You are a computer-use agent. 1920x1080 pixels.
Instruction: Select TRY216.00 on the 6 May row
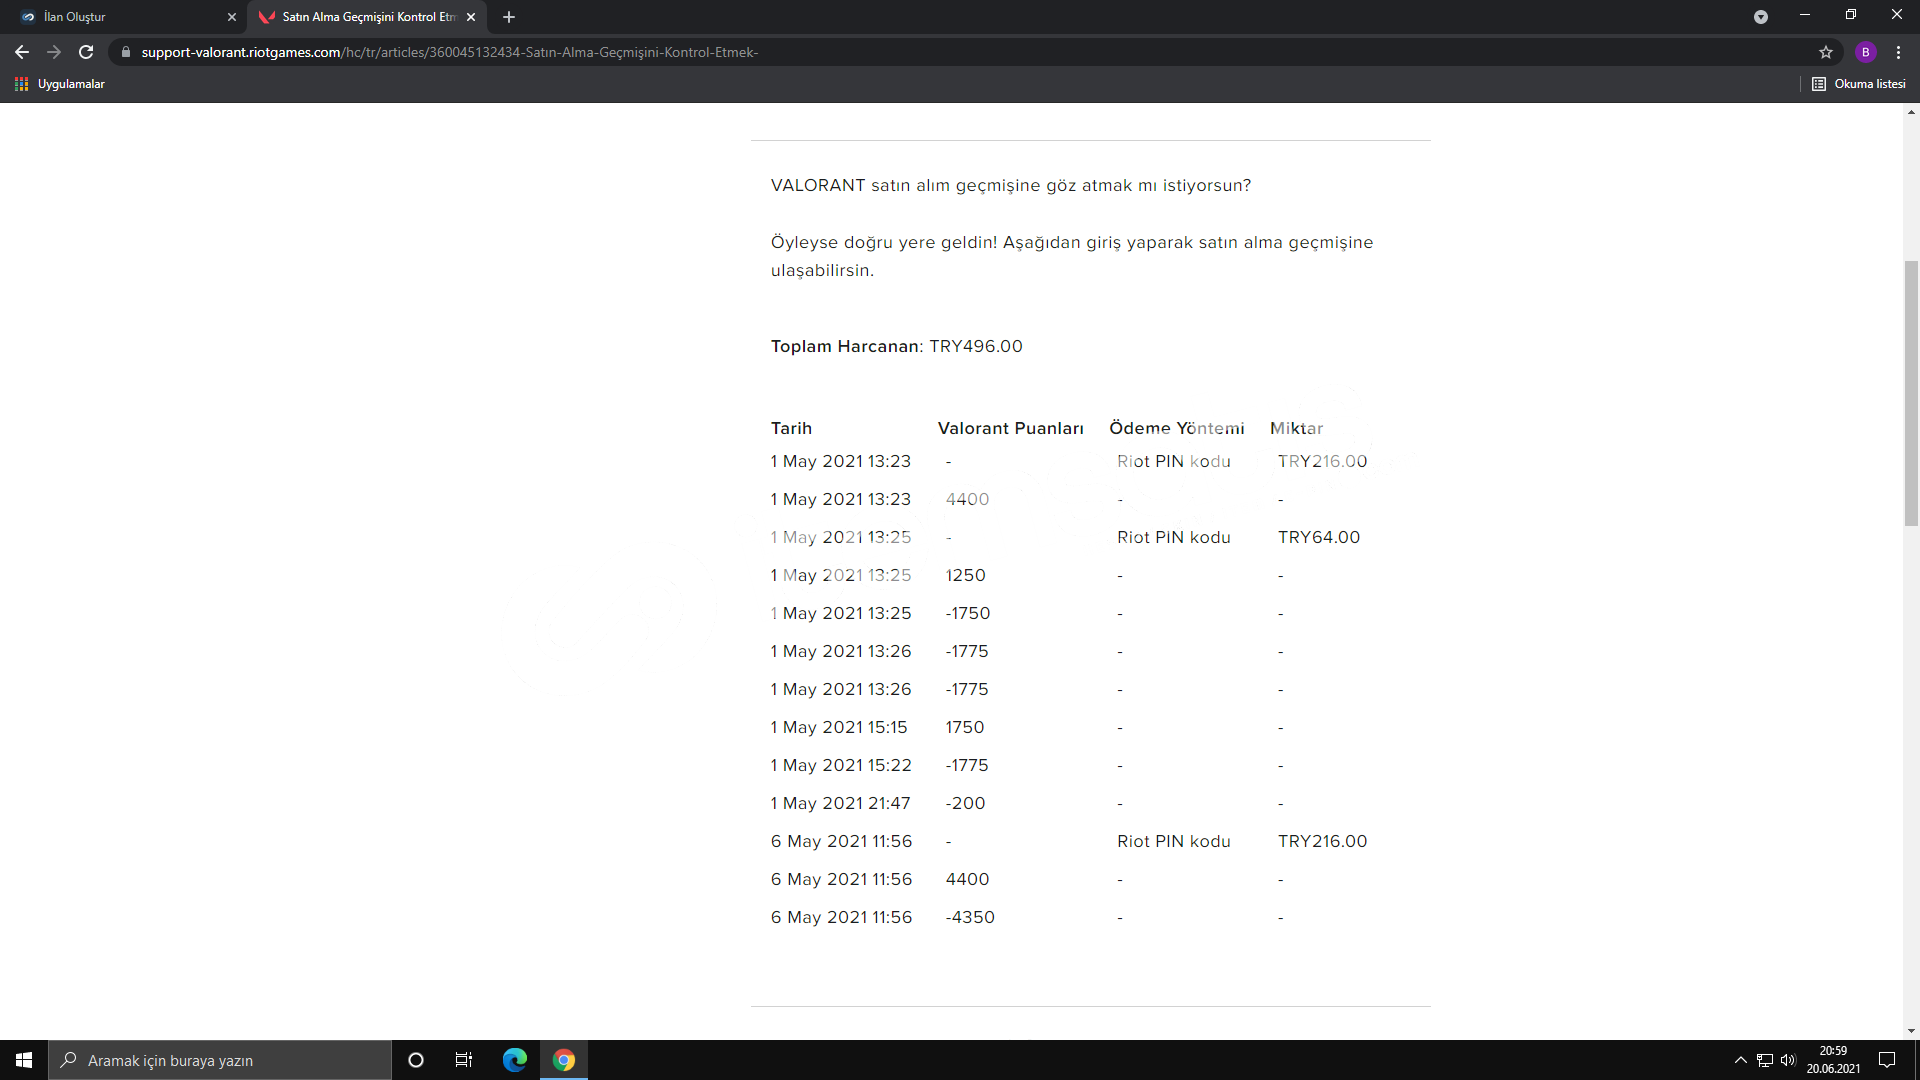click(x=1322, y=841)
